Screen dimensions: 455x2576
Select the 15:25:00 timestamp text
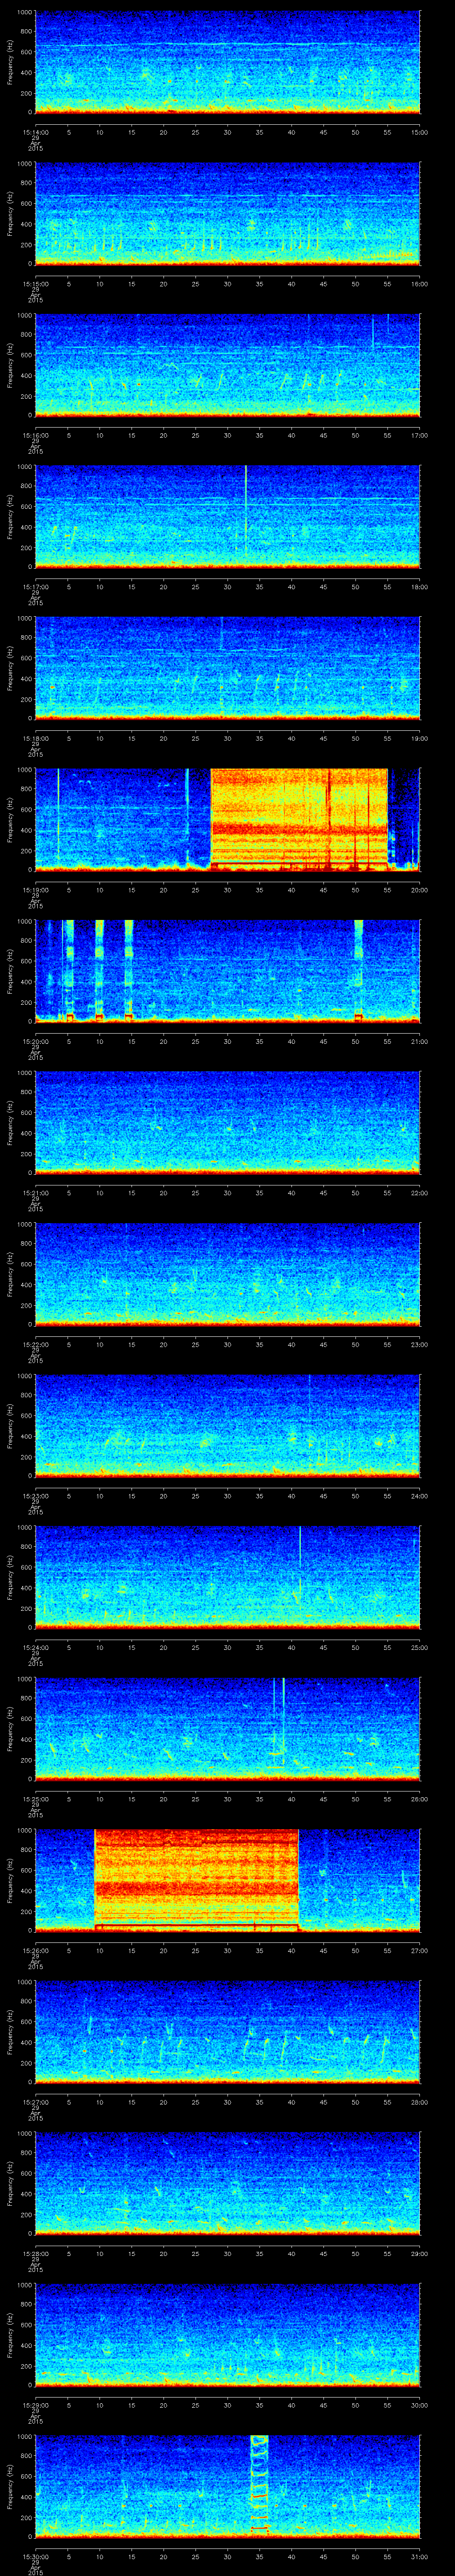point(35,1799)
